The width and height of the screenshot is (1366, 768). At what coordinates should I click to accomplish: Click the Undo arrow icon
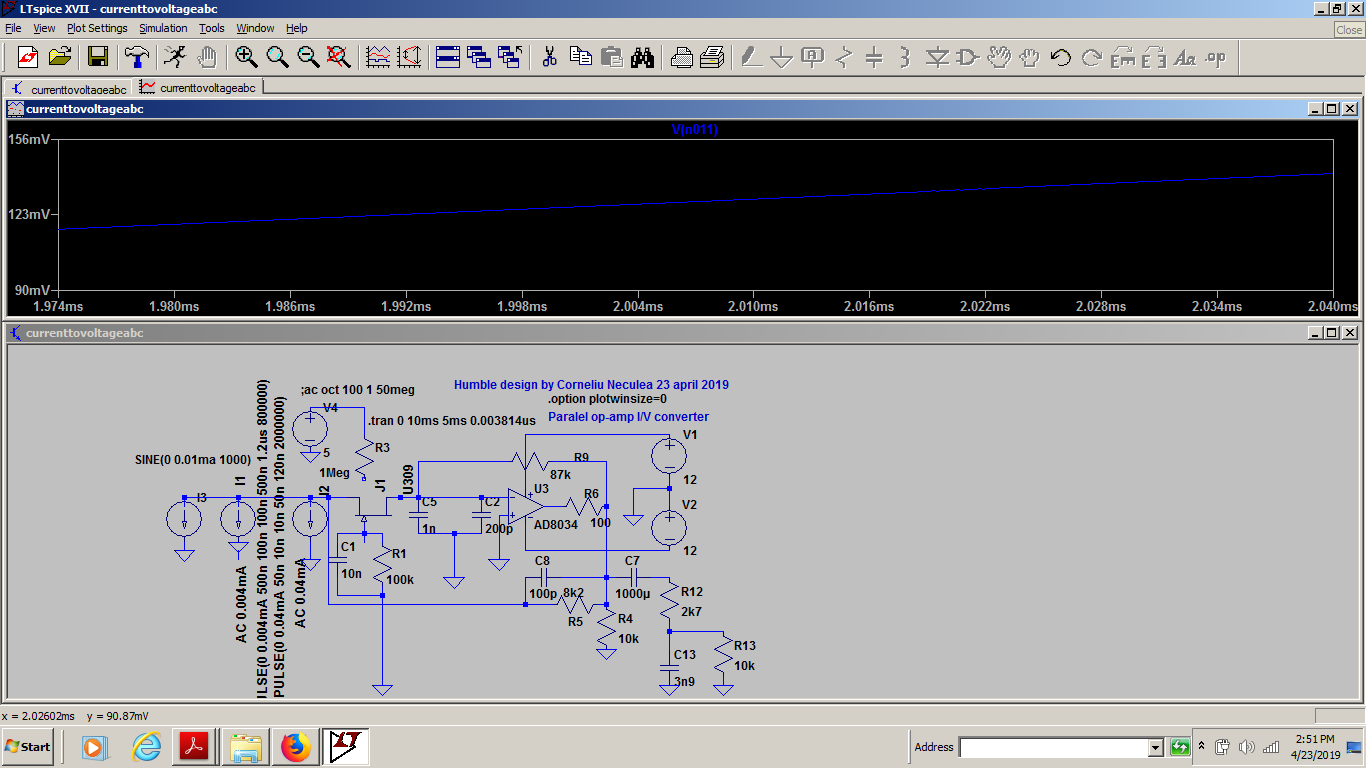click(1060, 56)
